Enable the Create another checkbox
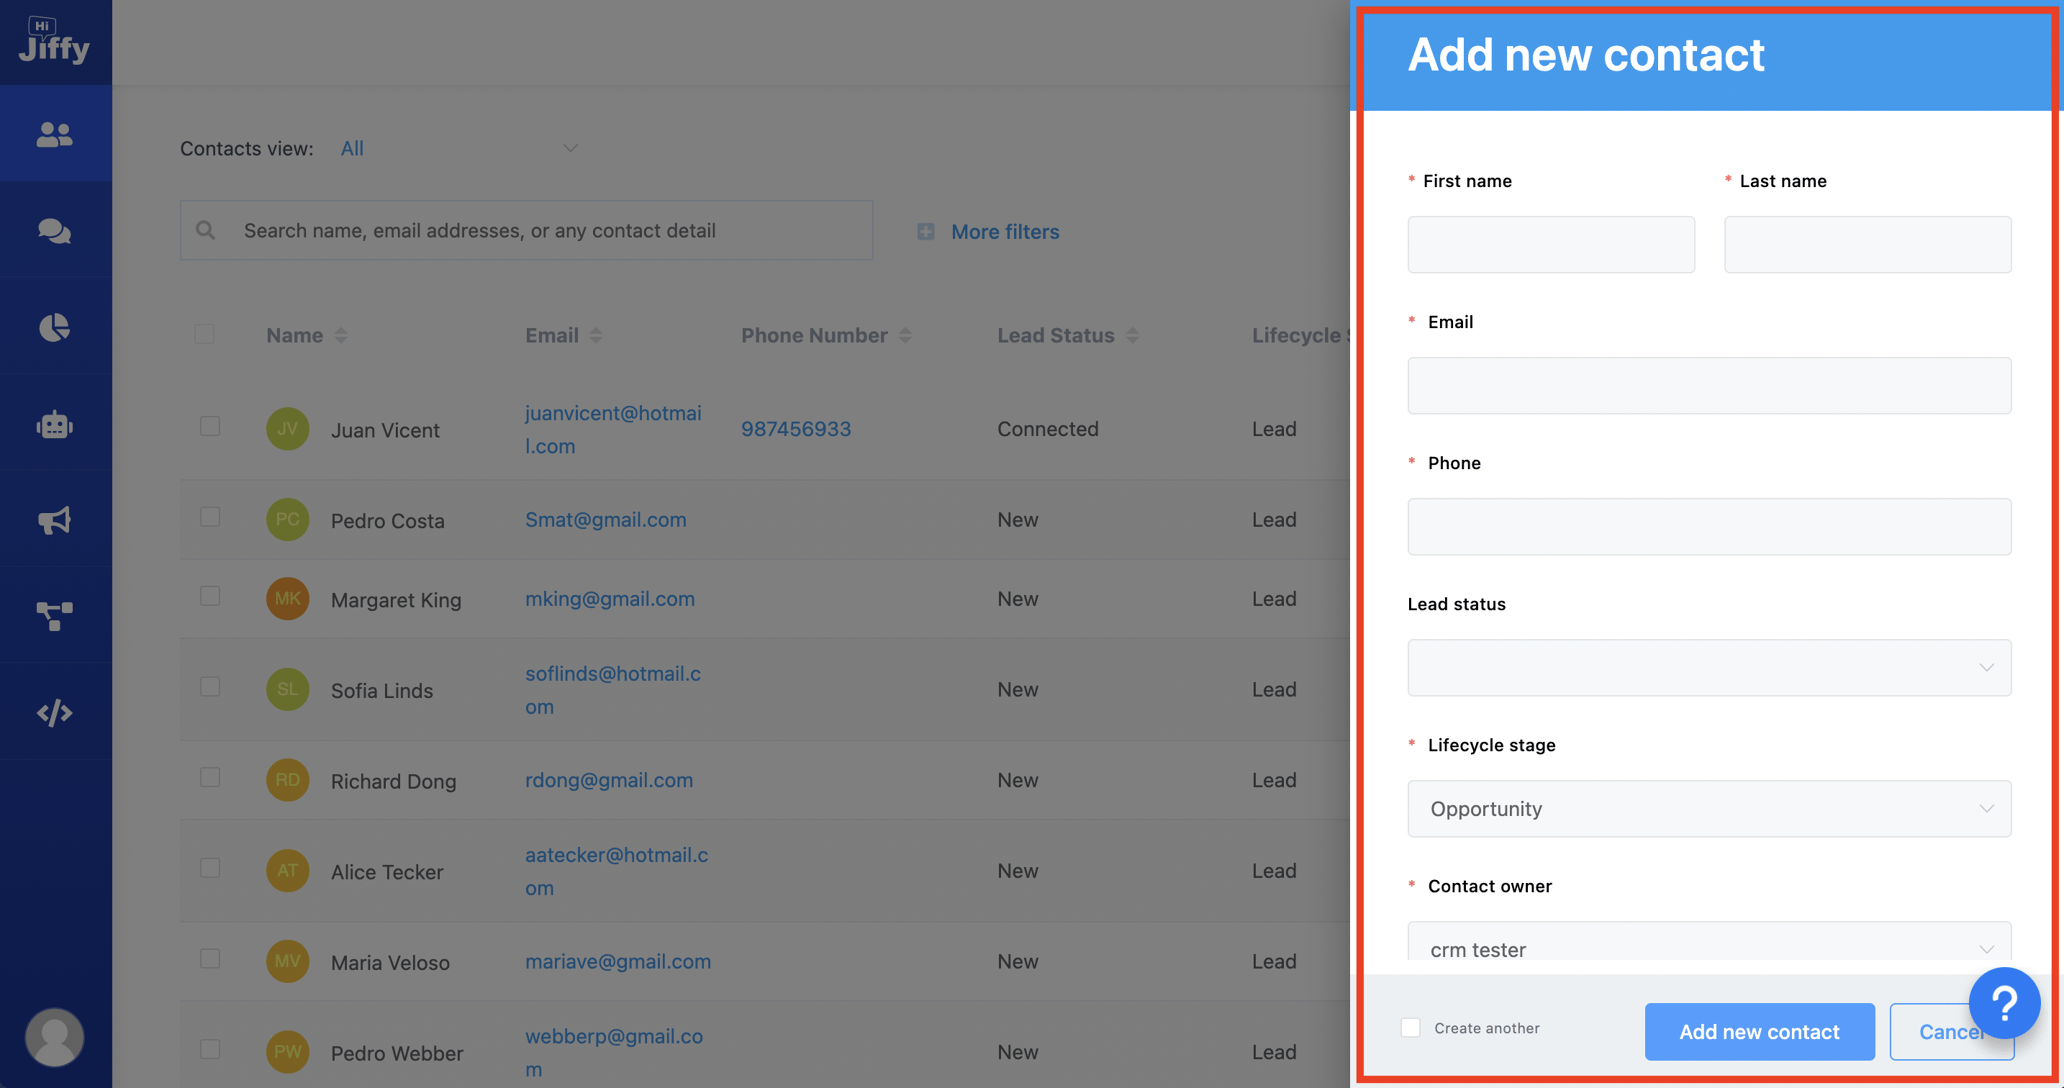The width and height of the screenshot is (2064, 1088). pyautogui.click(x=1410, y=1027)
